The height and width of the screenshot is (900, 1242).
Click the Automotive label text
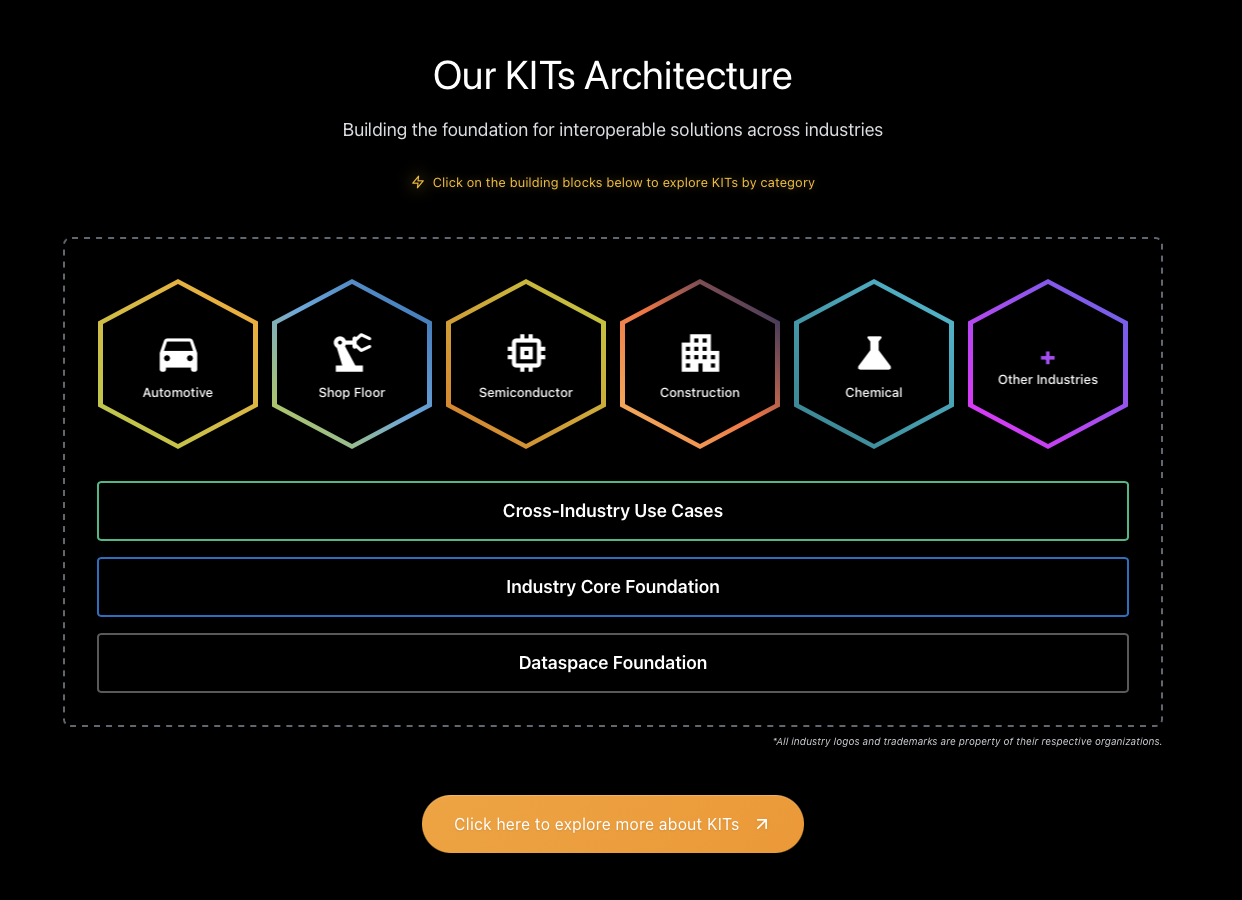[x=178, y=393]
